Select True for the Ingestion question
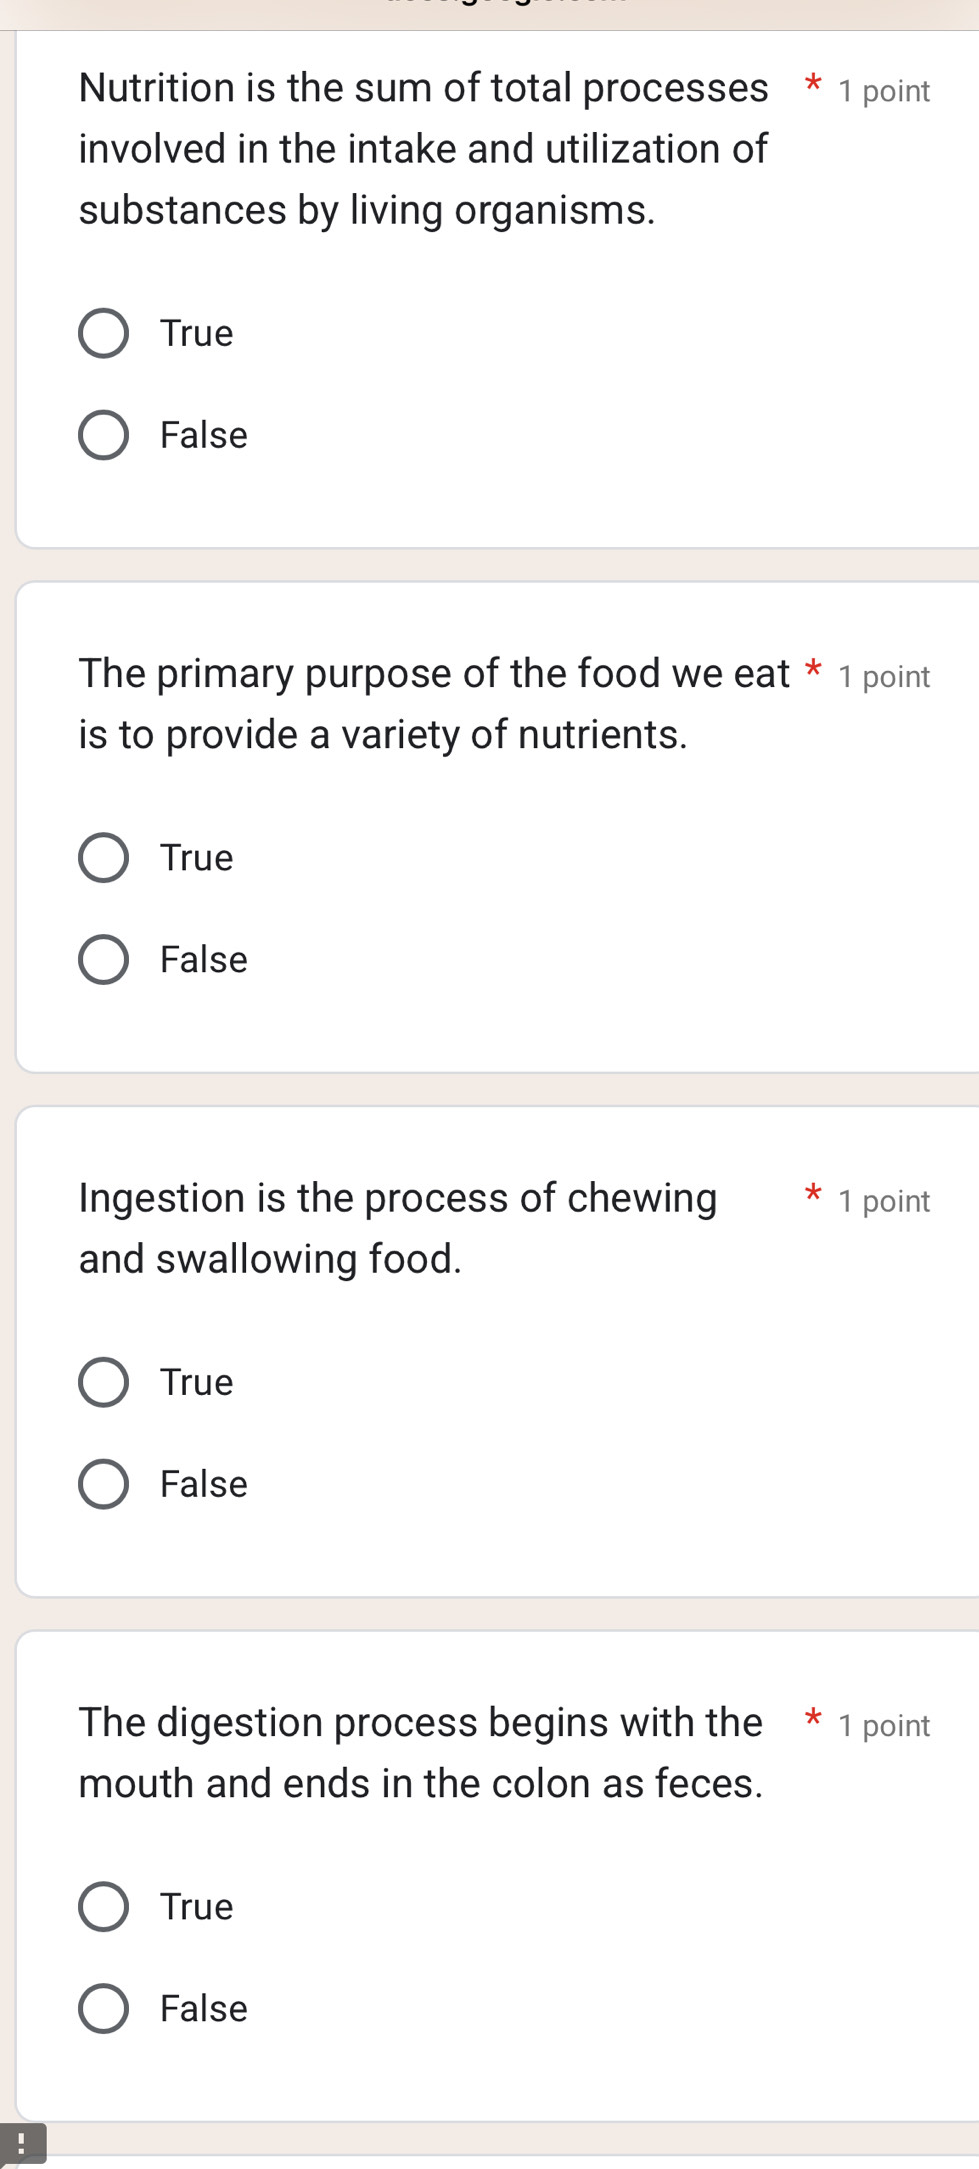This screenshot has height=2169, width=979. 103,1383
